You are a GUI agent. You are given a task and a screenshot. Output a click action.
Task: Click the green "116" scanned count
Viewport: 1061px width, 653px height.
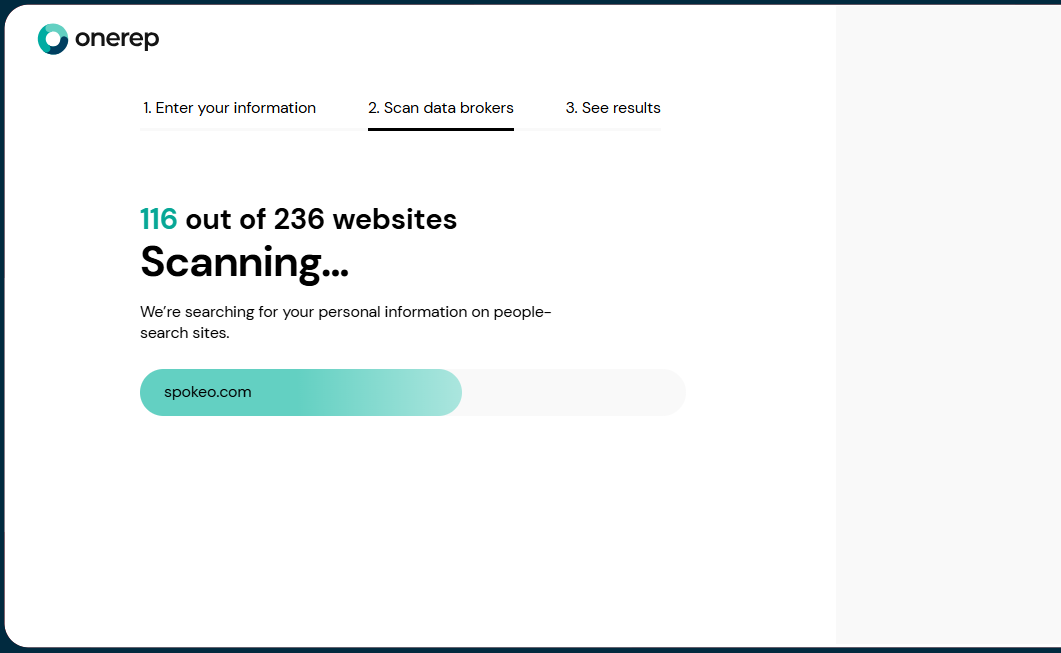pyautogui.click(x=158, y=219)
